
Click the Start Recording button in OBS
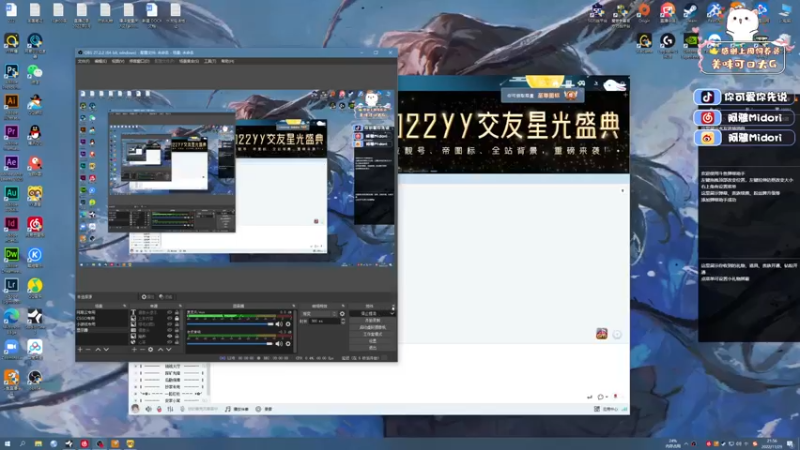[372, 320]
